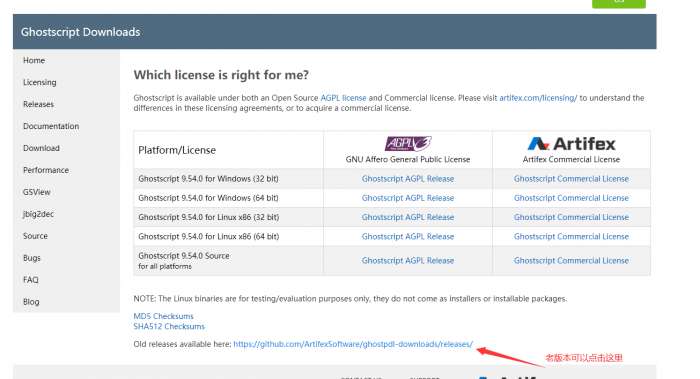Open the old releases GitHub link

tap(353, 344)
